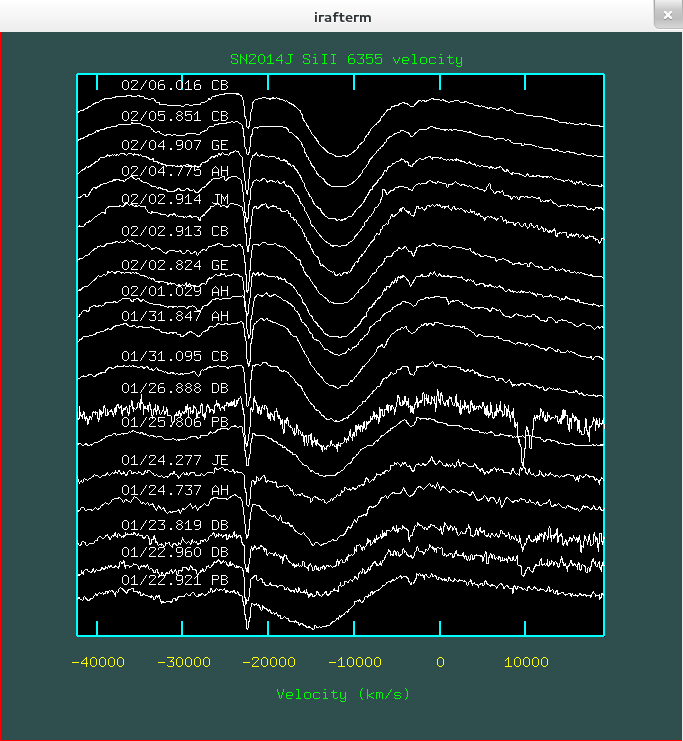This screenshot has height=741, width=683.
Task: Select the 02/05.851 CB spectrum label
Action: coord(175,116)
